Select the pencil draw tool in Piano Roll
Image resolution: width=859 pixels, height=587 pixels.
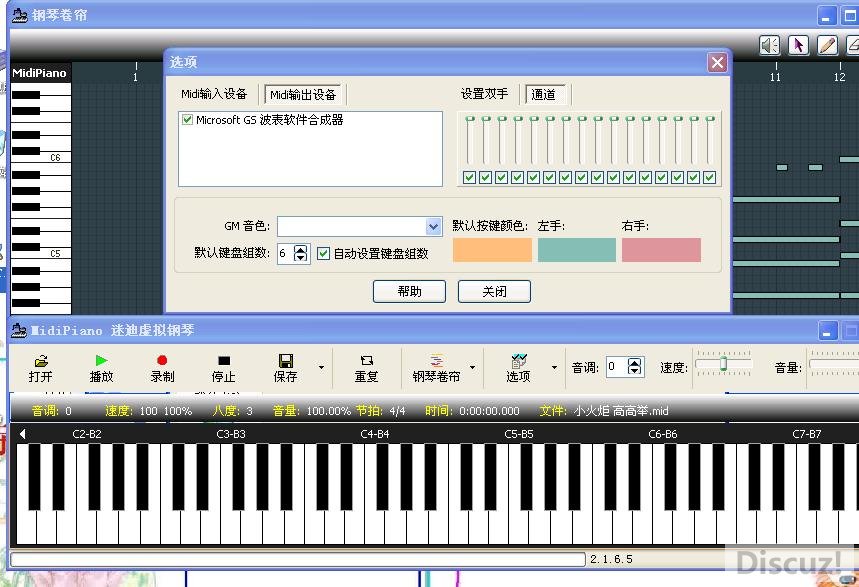tap(827, 45)
